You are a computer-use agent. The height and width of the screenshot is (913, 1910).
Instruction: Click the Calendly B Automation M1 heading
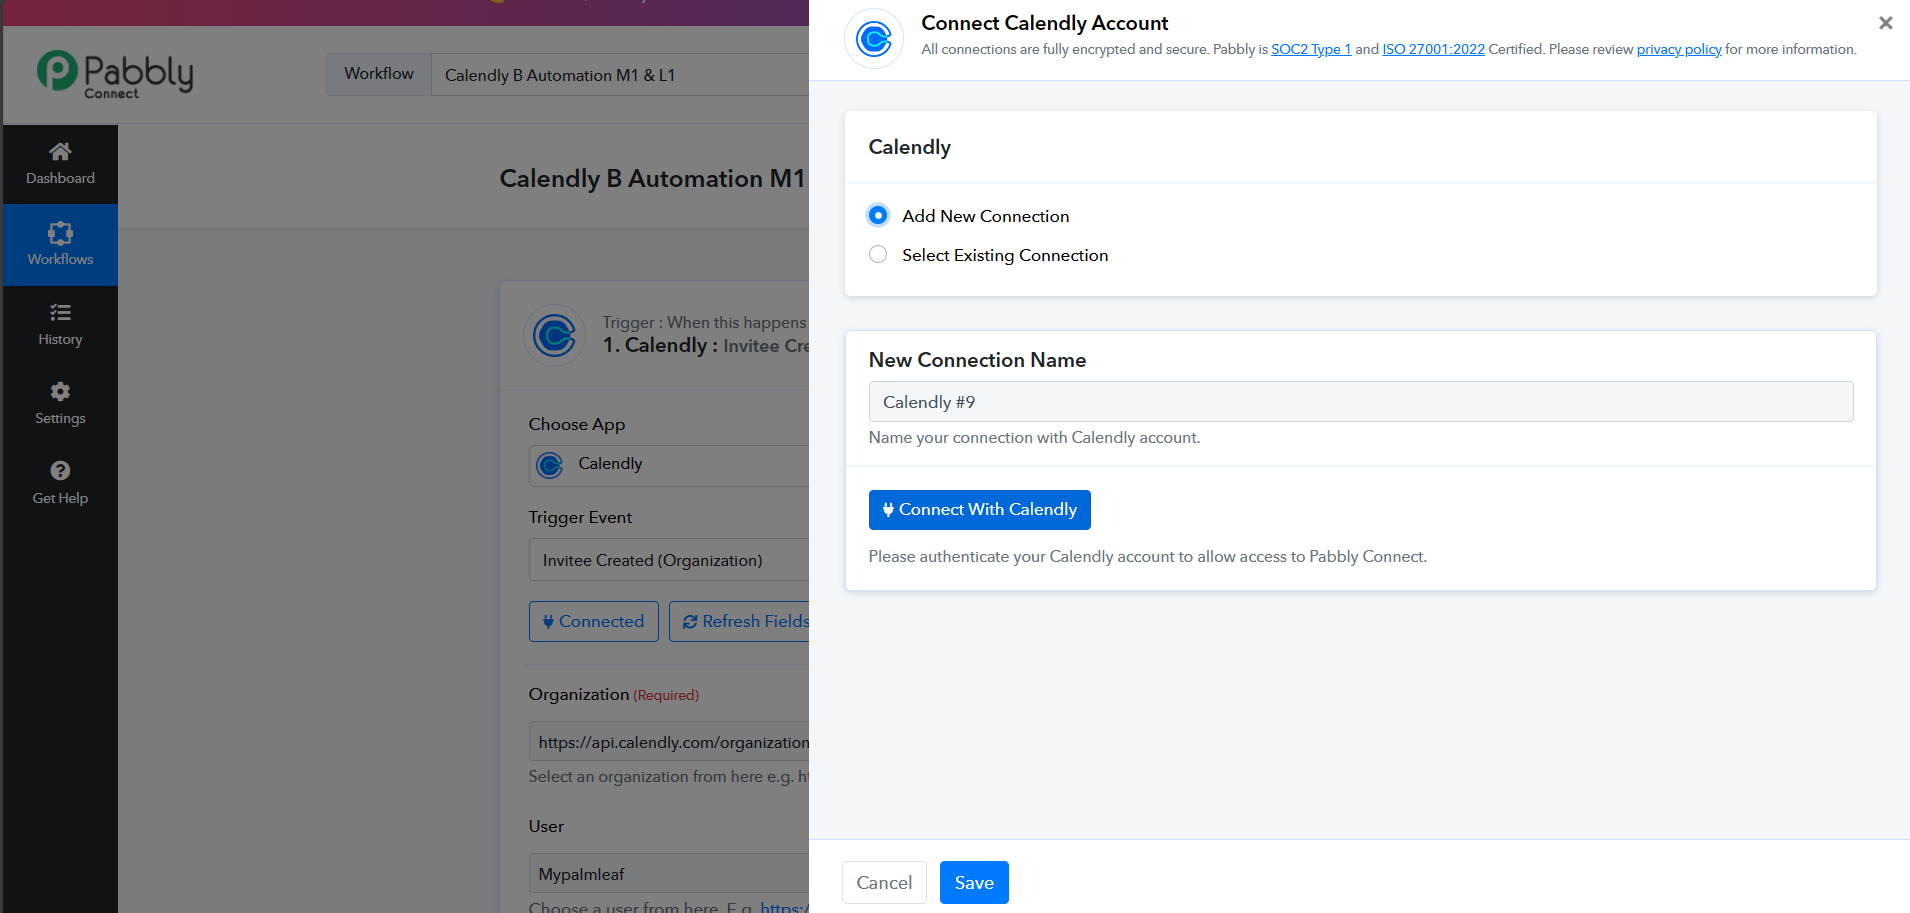(652, 179)
